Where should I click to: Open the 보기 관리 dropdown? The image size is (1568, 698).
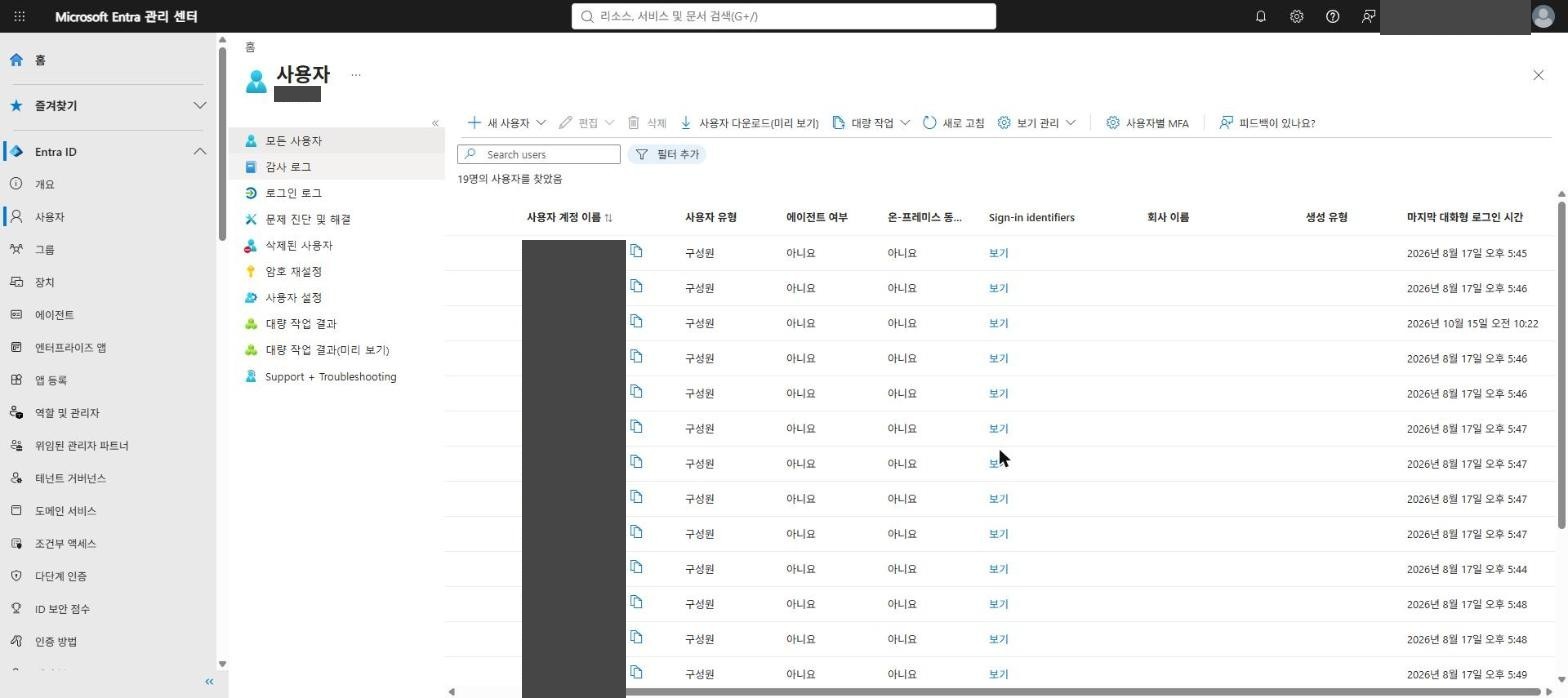pyautogui.click(x=1036, y=123)
